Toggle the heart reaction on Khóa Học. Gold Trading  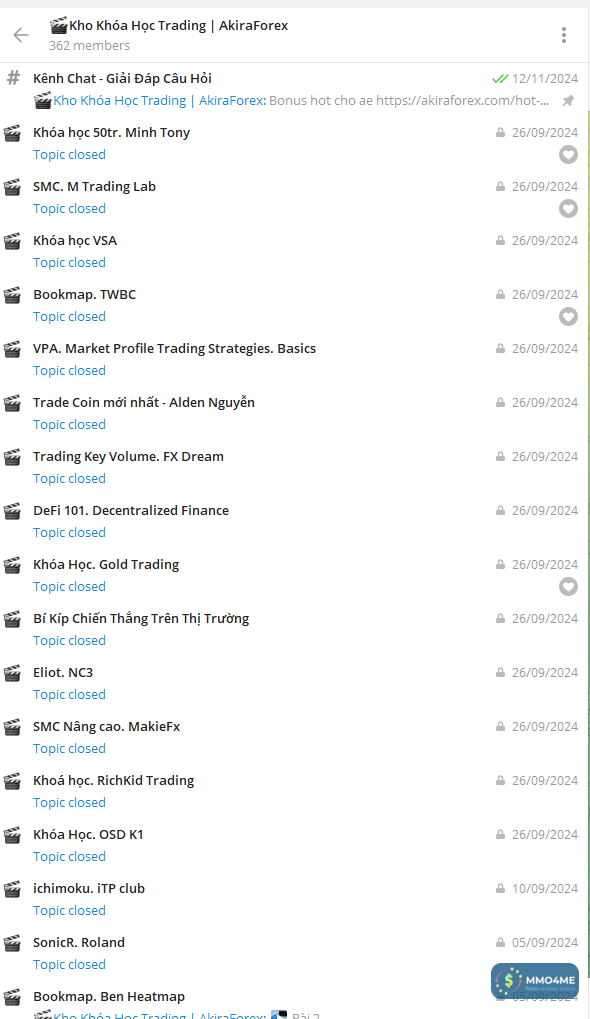568,587
